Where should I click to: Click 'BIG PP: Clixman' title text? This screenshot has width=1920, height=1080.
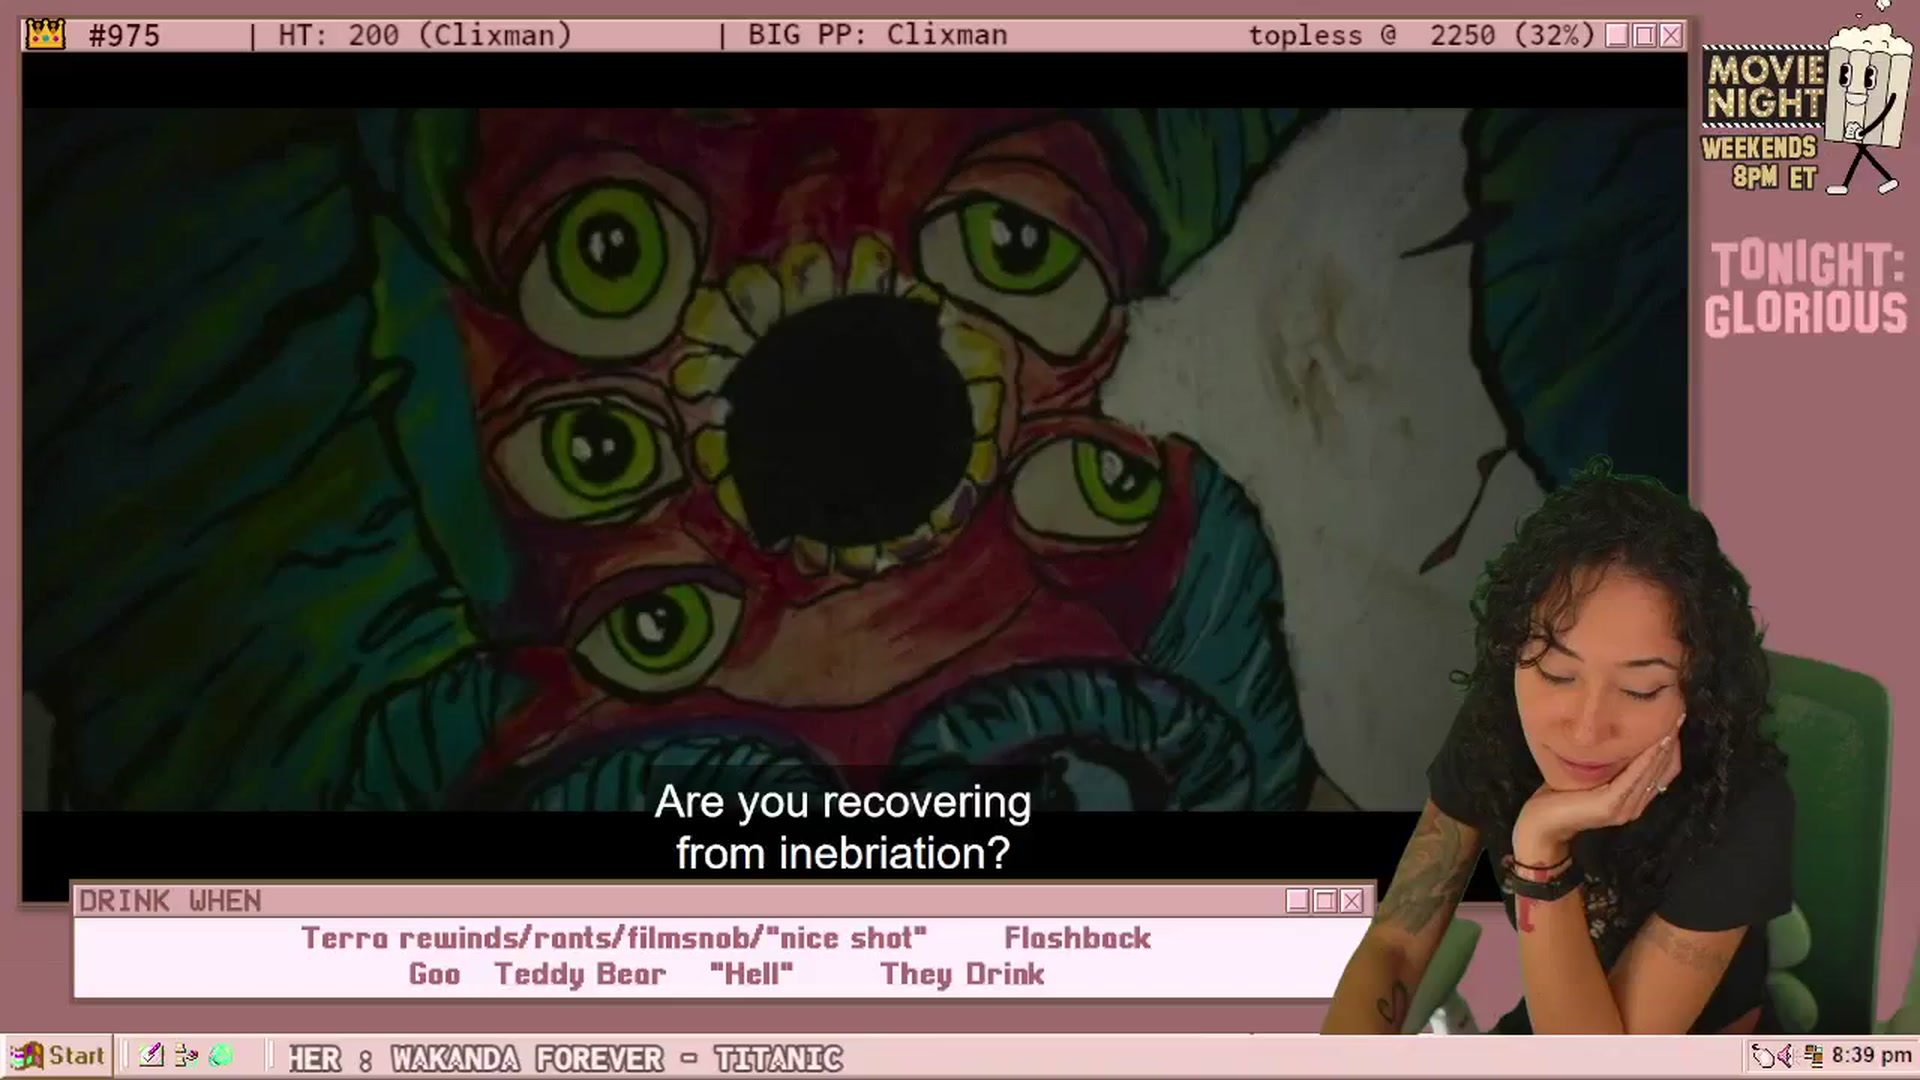[x=877, y=36]
